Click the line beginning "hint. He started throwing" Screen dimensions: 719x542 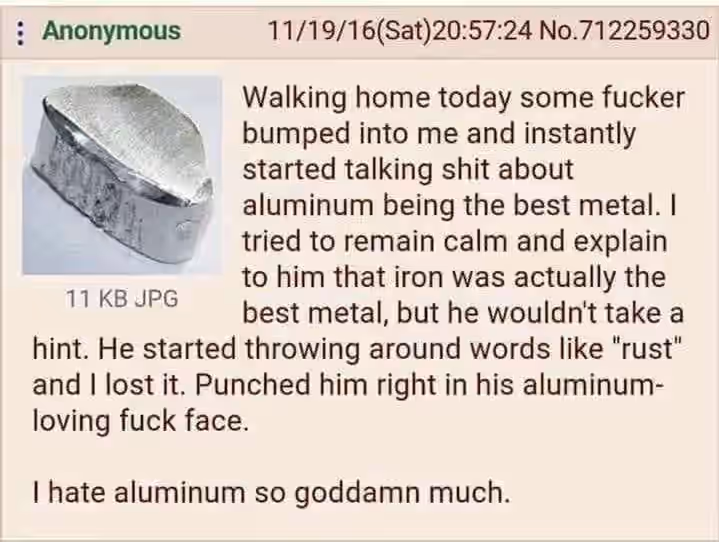coord(355,349)
